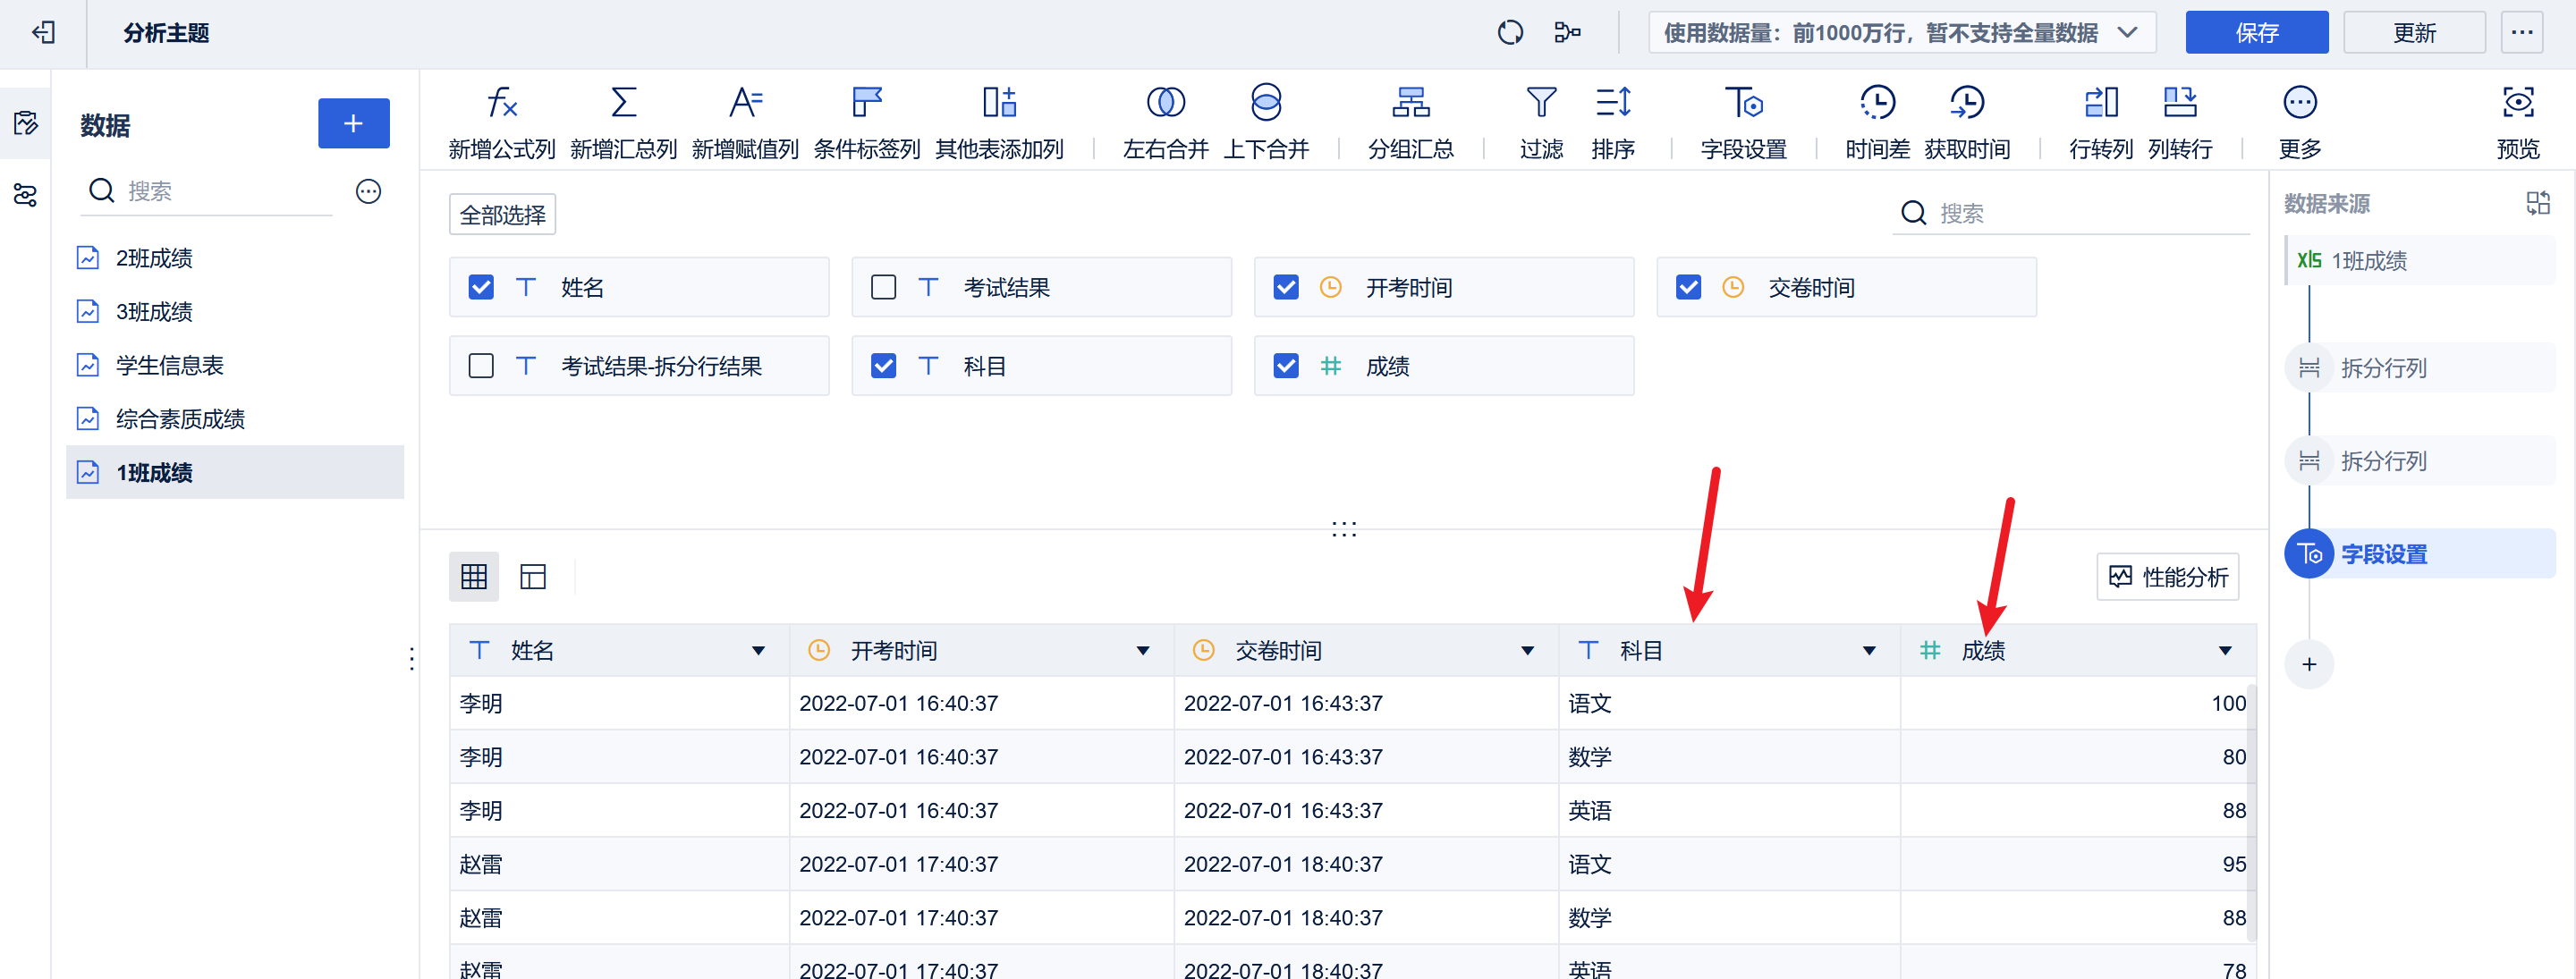Open the 使用数据量 data volume dropdown
Image resolution: width=2576 pixels, height=979 pixels.
point(1901,32)
